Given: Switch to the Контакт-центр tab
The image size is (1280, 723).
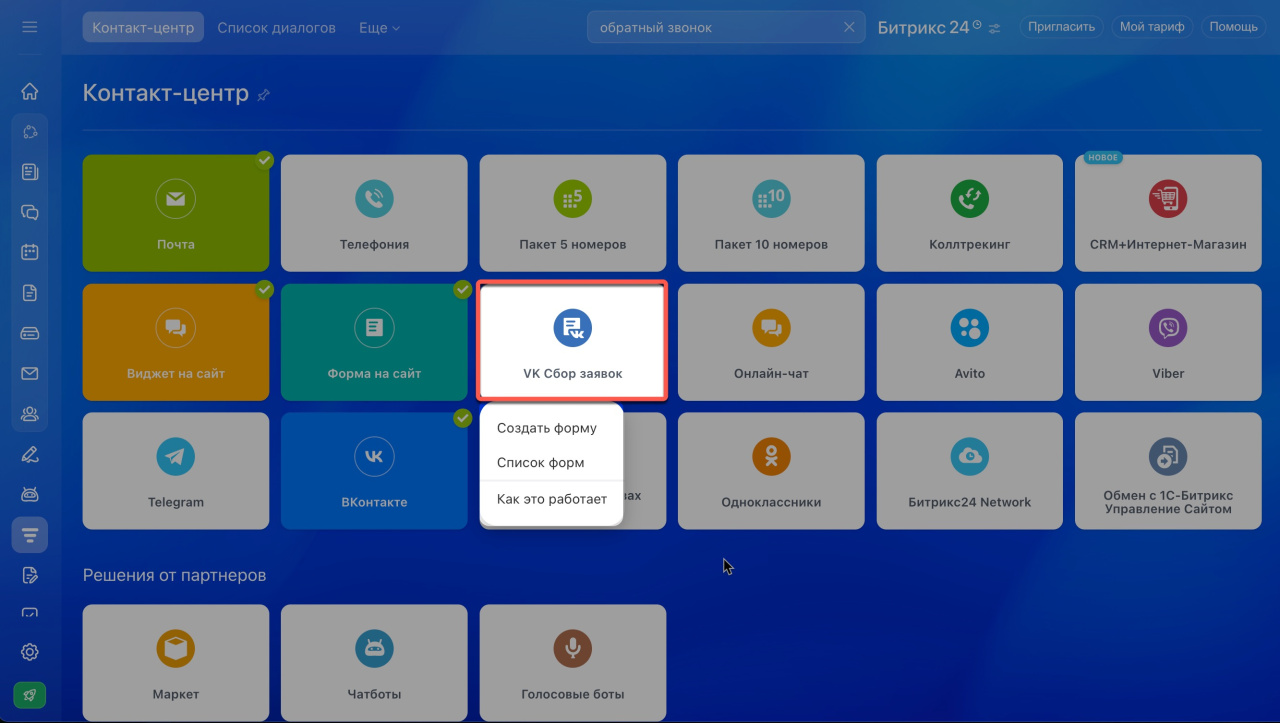Looking at the screenshot, I should 143,28.
